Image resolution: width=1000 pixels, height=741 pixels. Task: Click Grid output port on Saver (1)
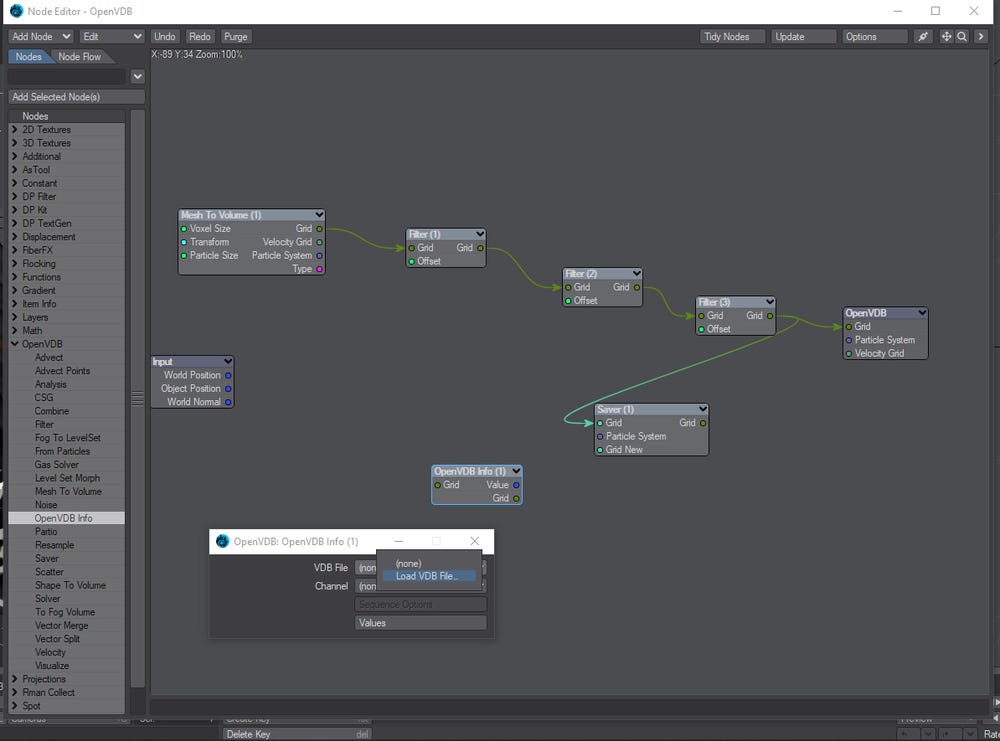click(x=703, y=423)
